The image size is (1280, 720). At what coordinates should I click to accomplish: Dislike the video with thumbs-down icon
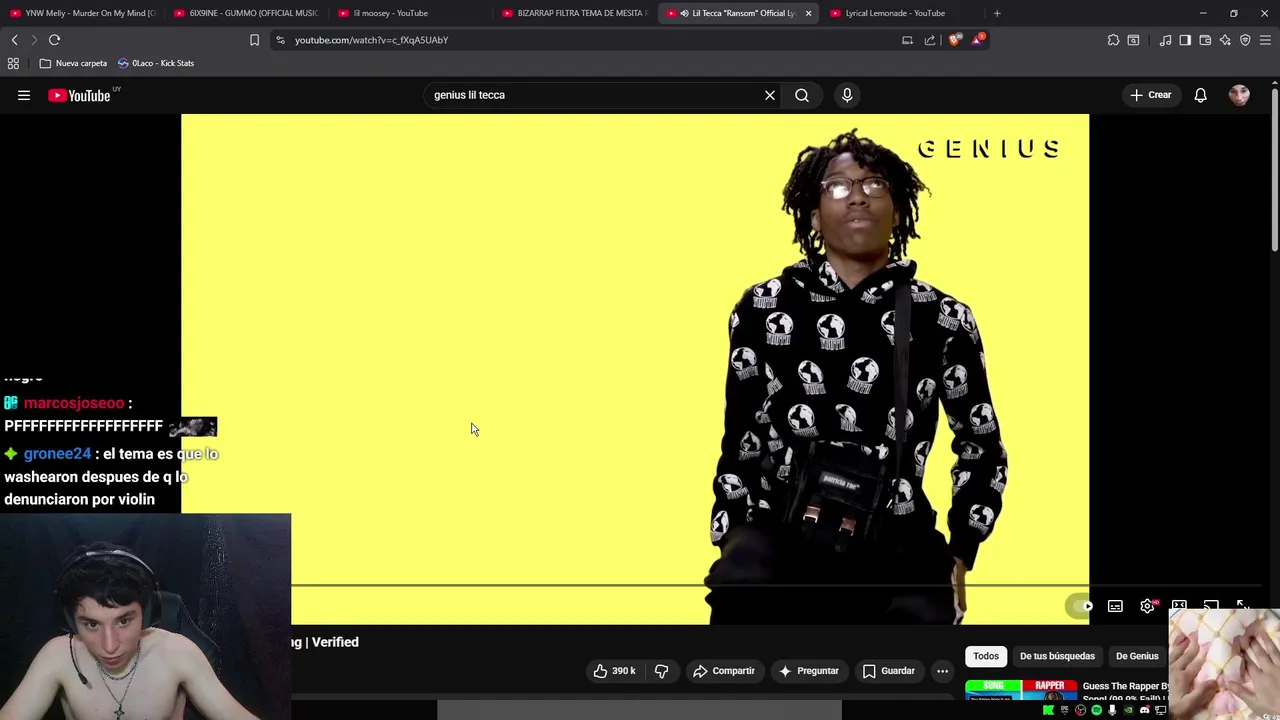point(661,671)
